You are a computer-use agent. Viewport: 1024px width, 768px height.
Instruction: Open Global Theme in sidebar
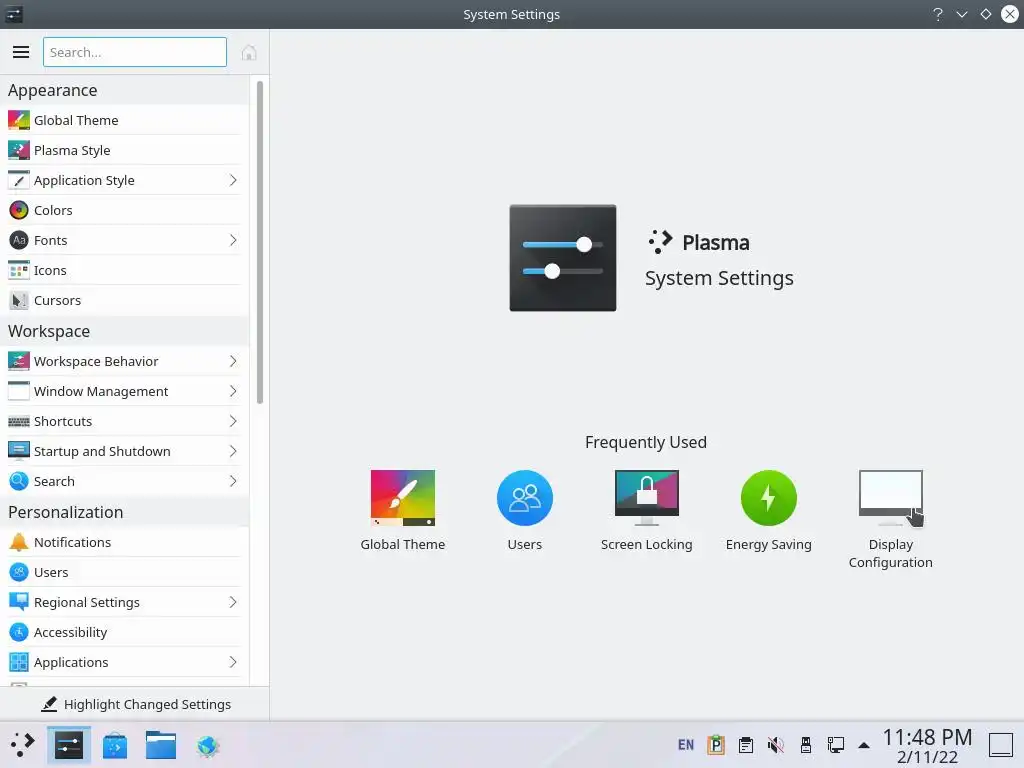coord(124,120)
